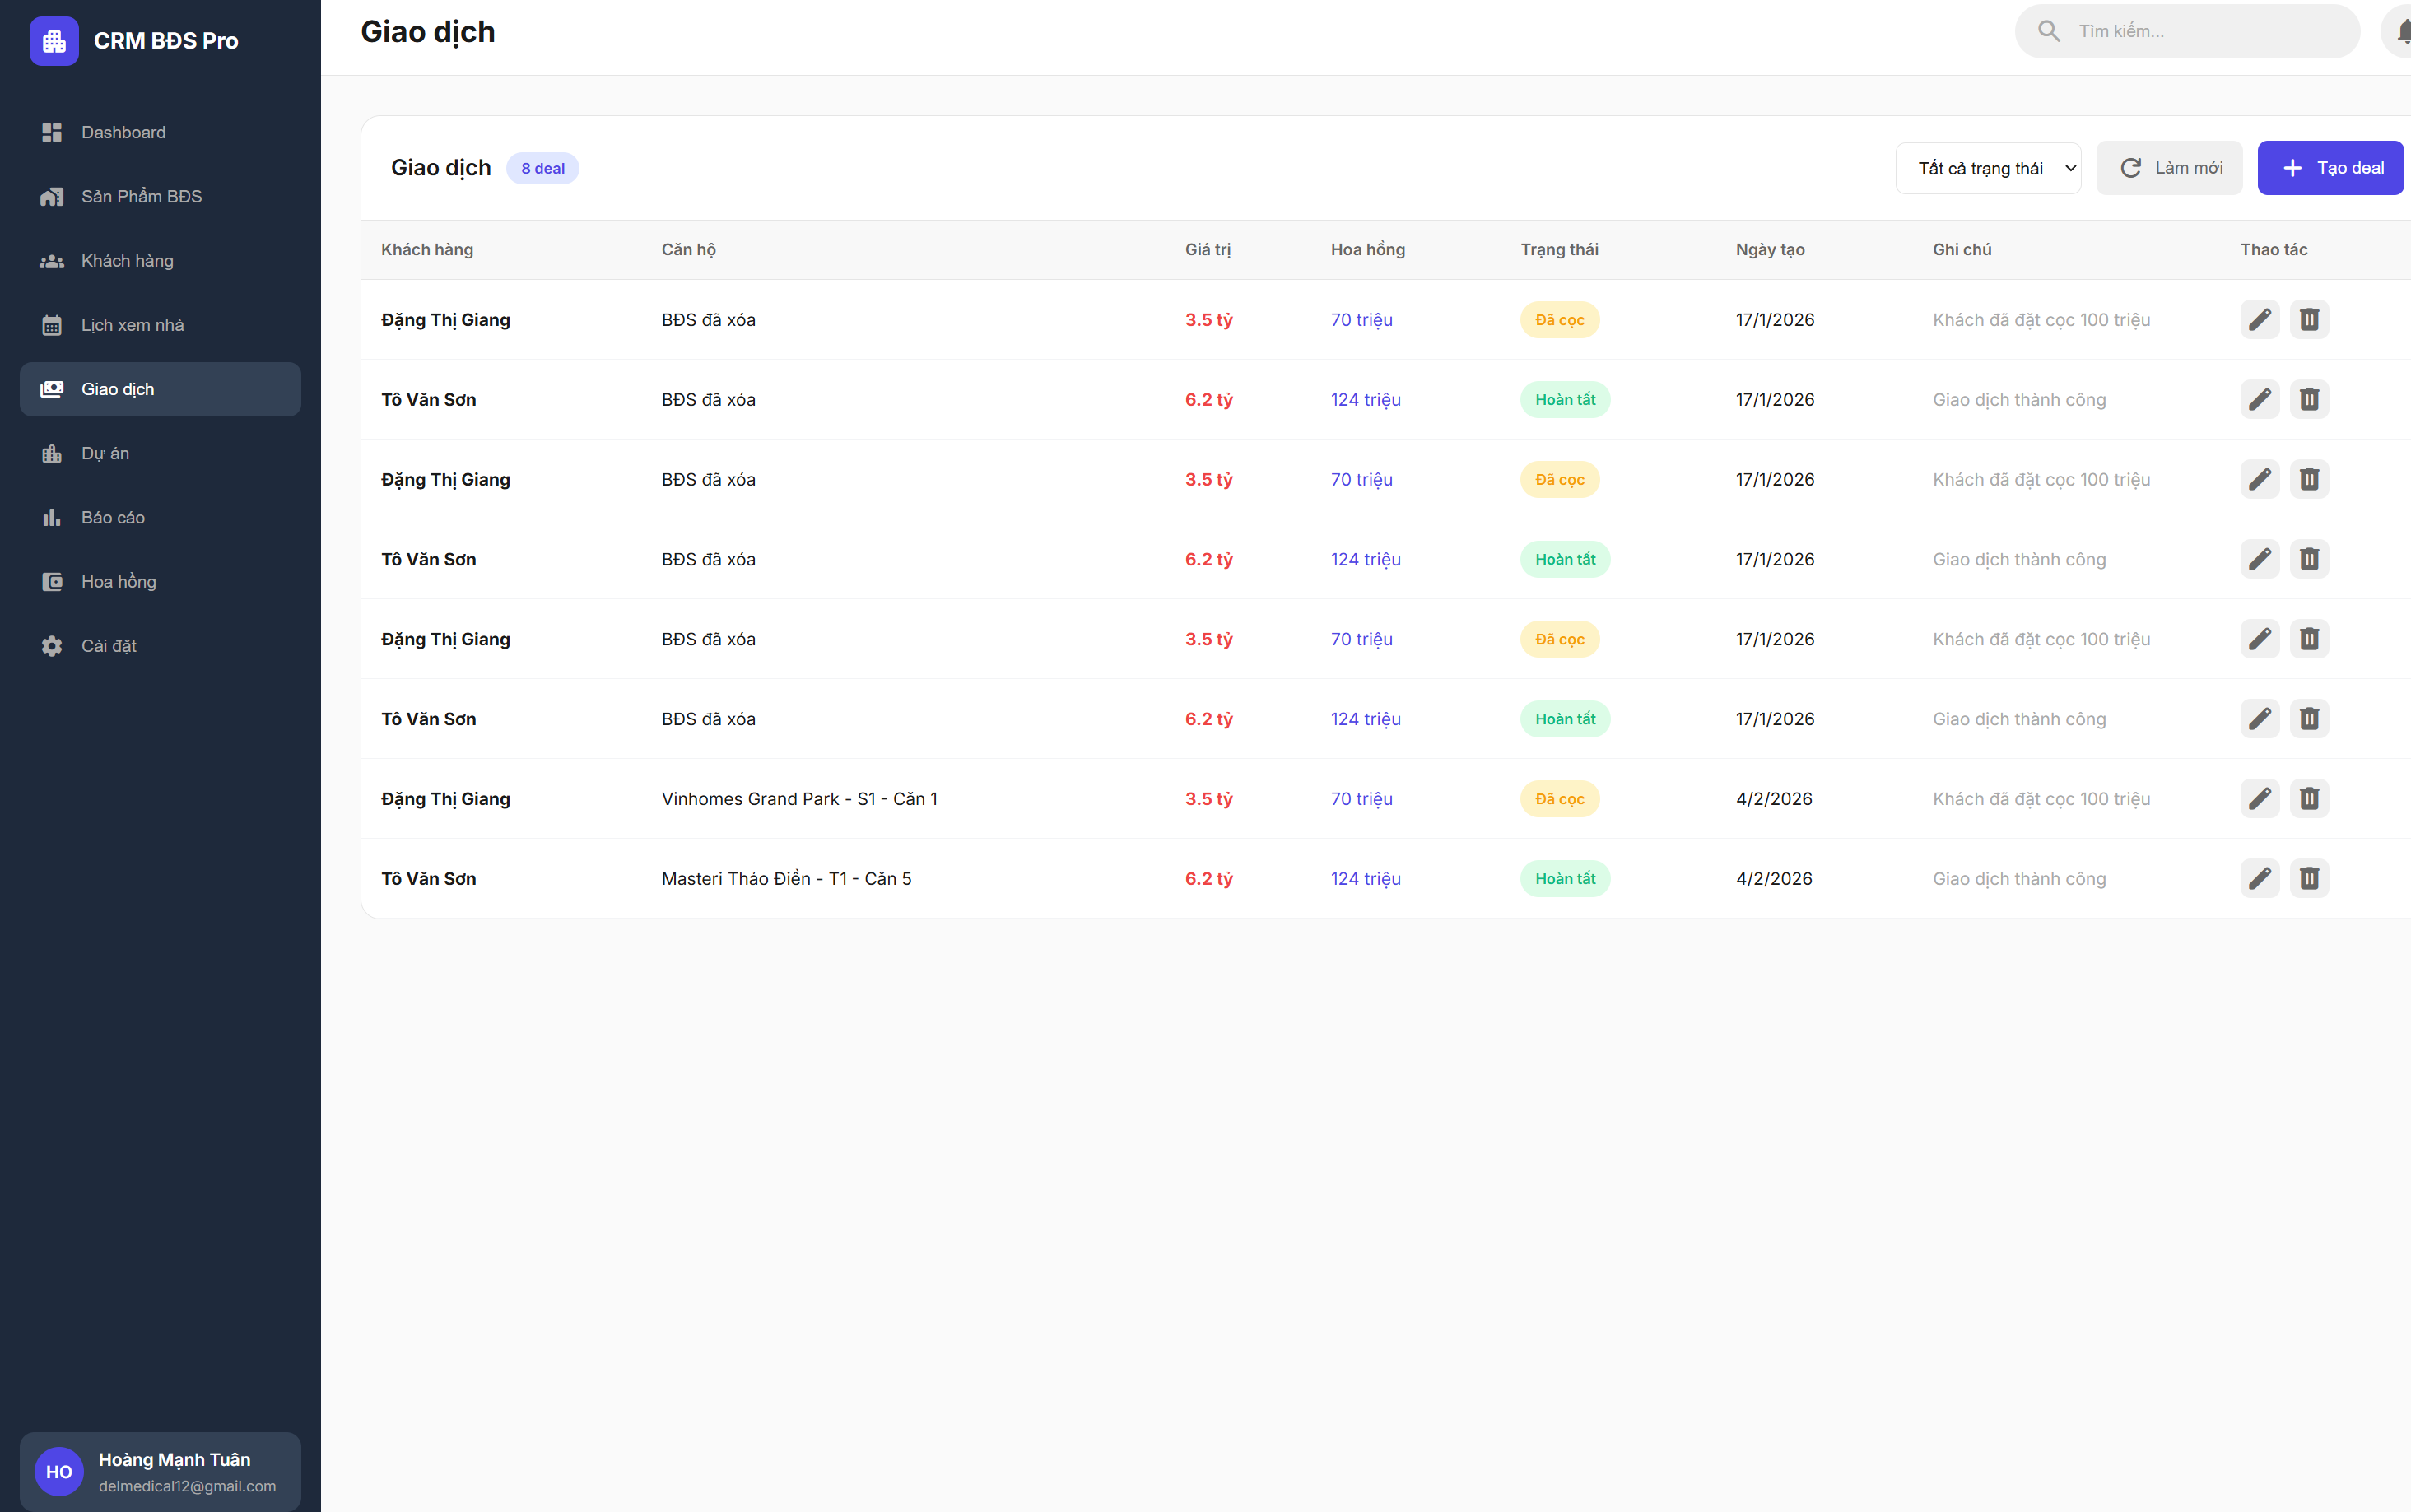
Task: Open the Khách hàng section
Action: [x=127, y=261]
